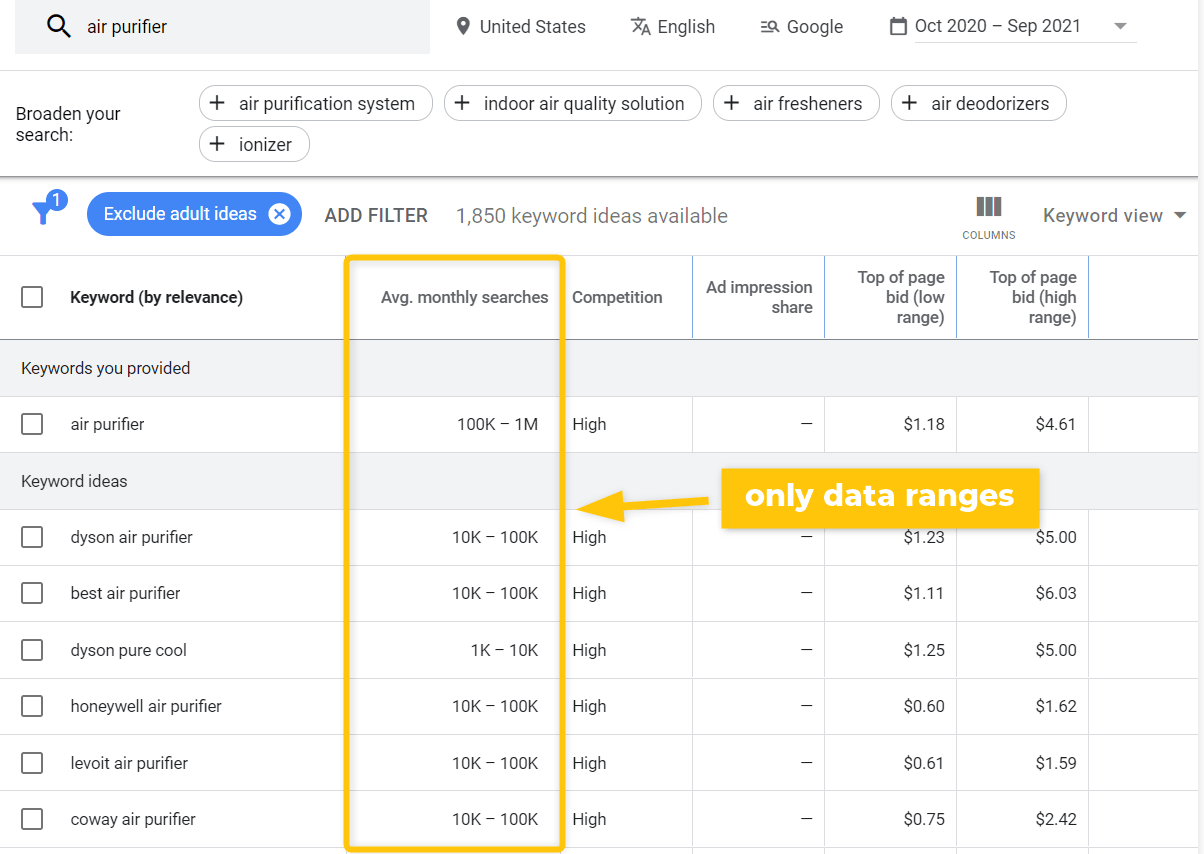Check the 'honeywell air purifier' checkbox
The image size is (1204, 854).
[x=32, y=706]
